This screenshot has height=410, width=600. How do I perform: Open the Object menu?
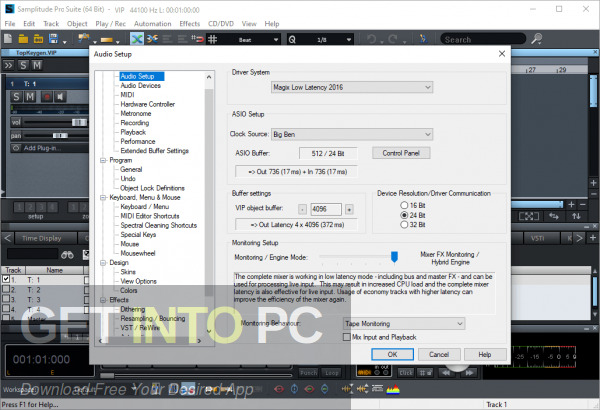(77, 24)
